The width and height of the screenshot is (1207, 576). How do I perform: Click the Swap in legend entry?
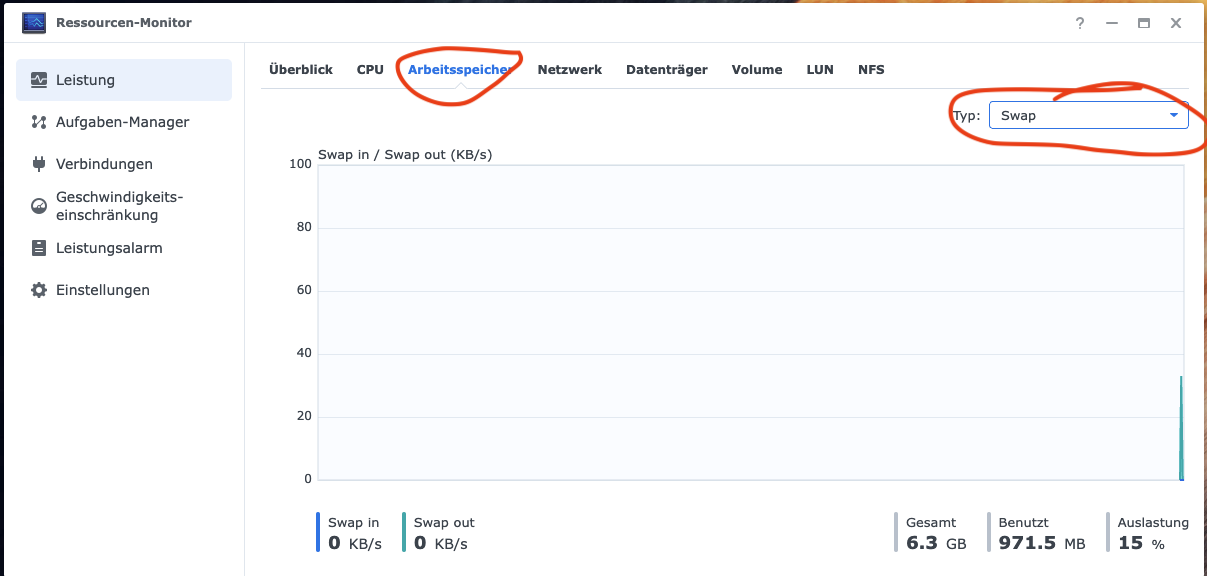[x=350, y=533]
